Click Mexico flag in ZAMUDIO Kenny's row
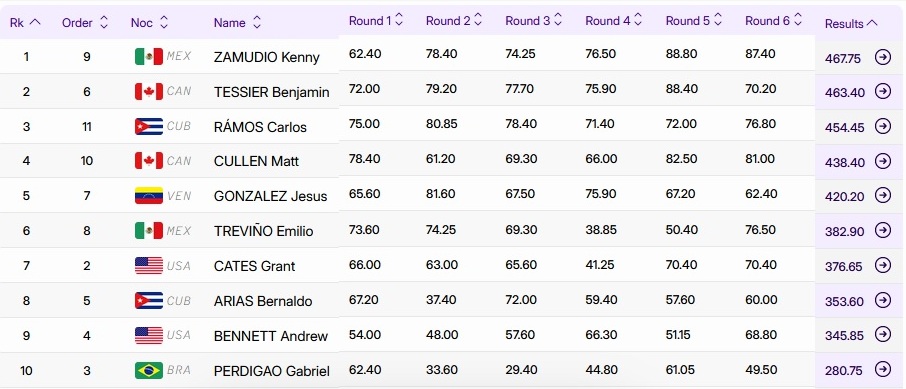This screenshot has height=389, width=906. point(148,57)
